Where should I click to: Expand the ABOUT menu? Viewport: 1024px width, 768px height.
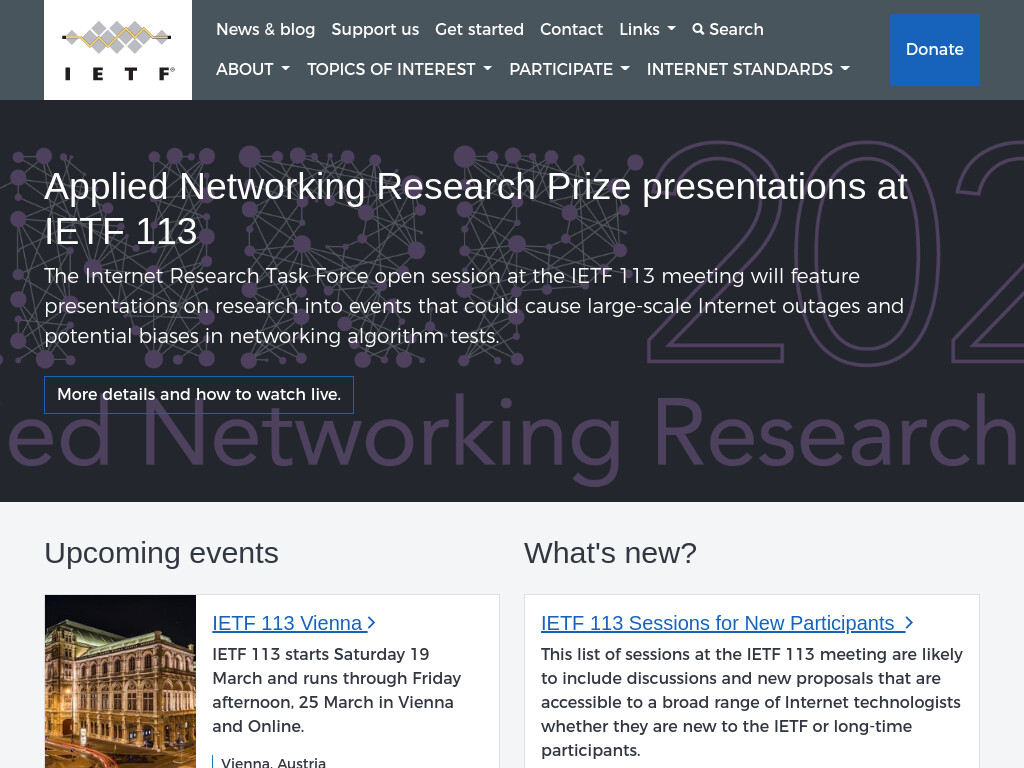coord(253,69)
